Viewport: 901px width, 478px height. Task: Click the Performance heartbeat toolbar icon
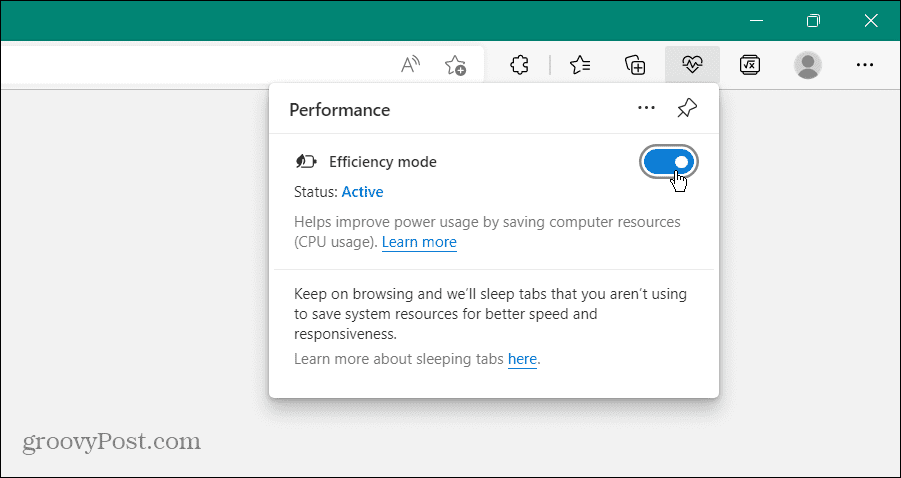pos(691,65)
